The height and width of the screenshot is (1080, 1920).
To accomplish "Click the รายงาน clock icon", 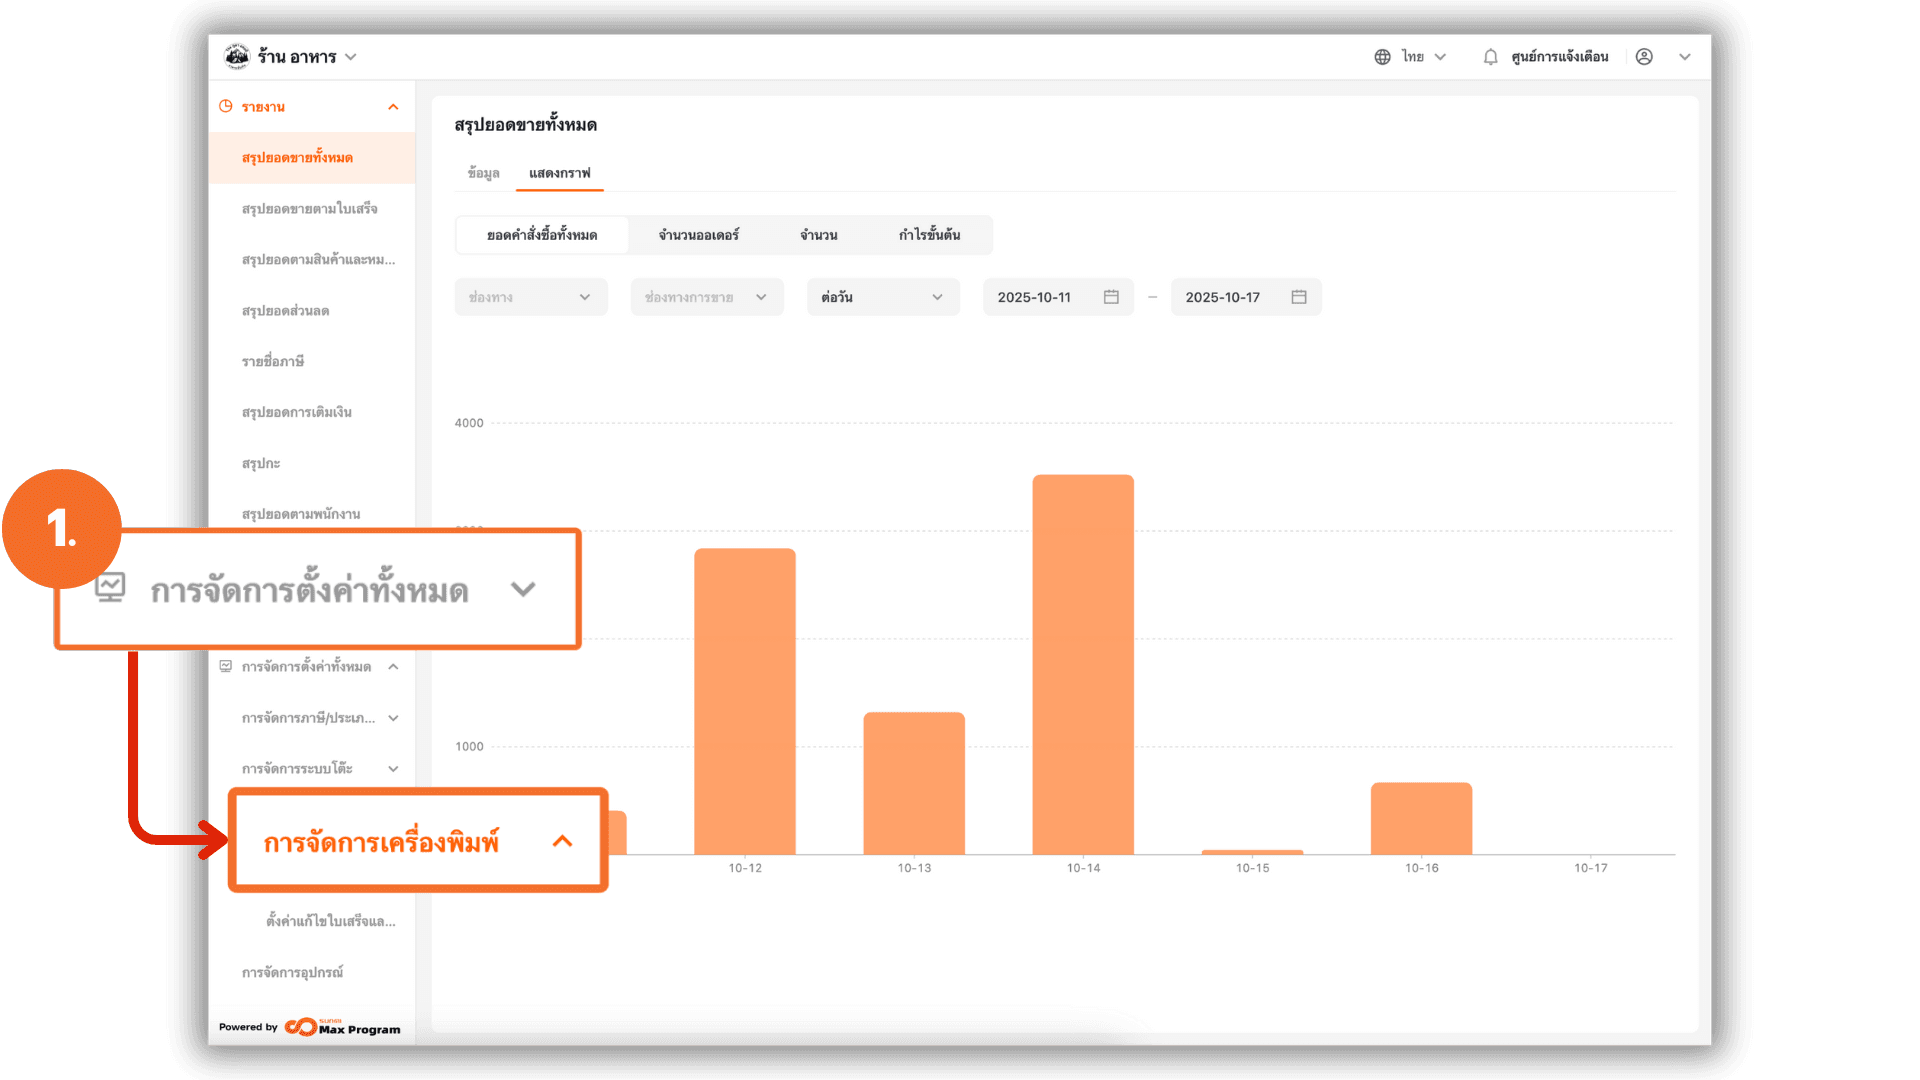I will click(x=226, y=106).
